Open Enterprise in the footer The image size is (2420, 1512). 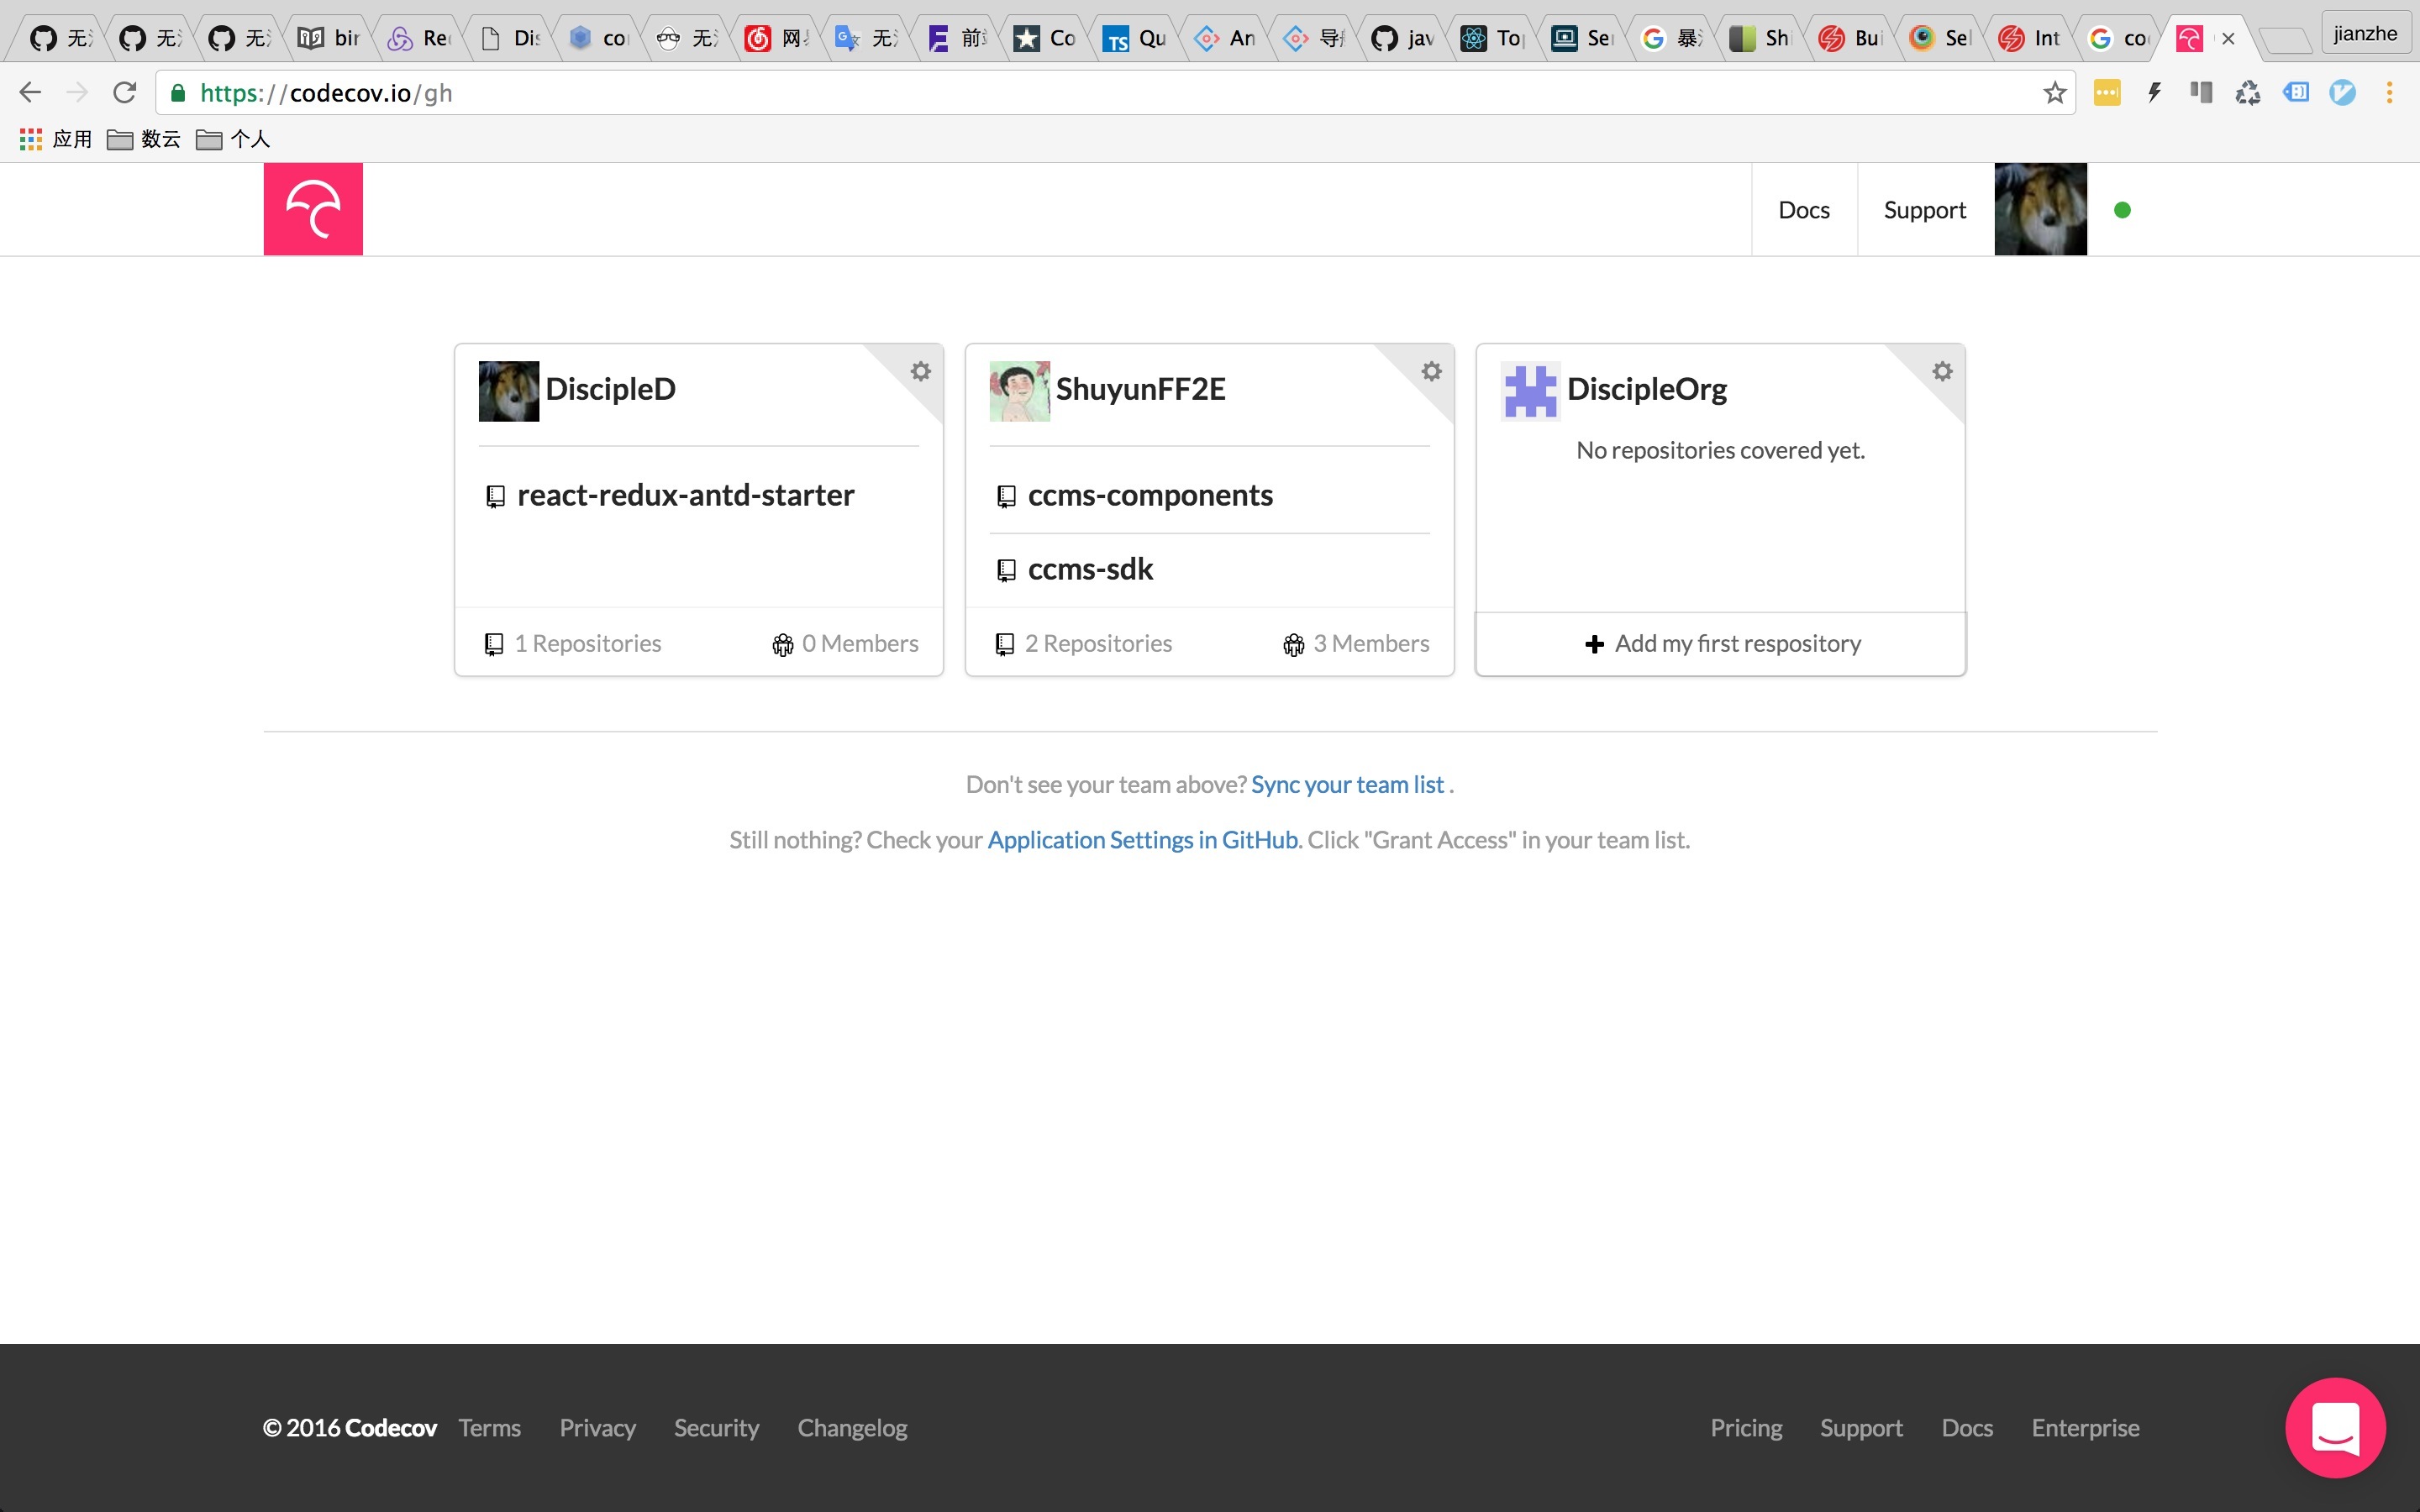coord(2085,1427)
